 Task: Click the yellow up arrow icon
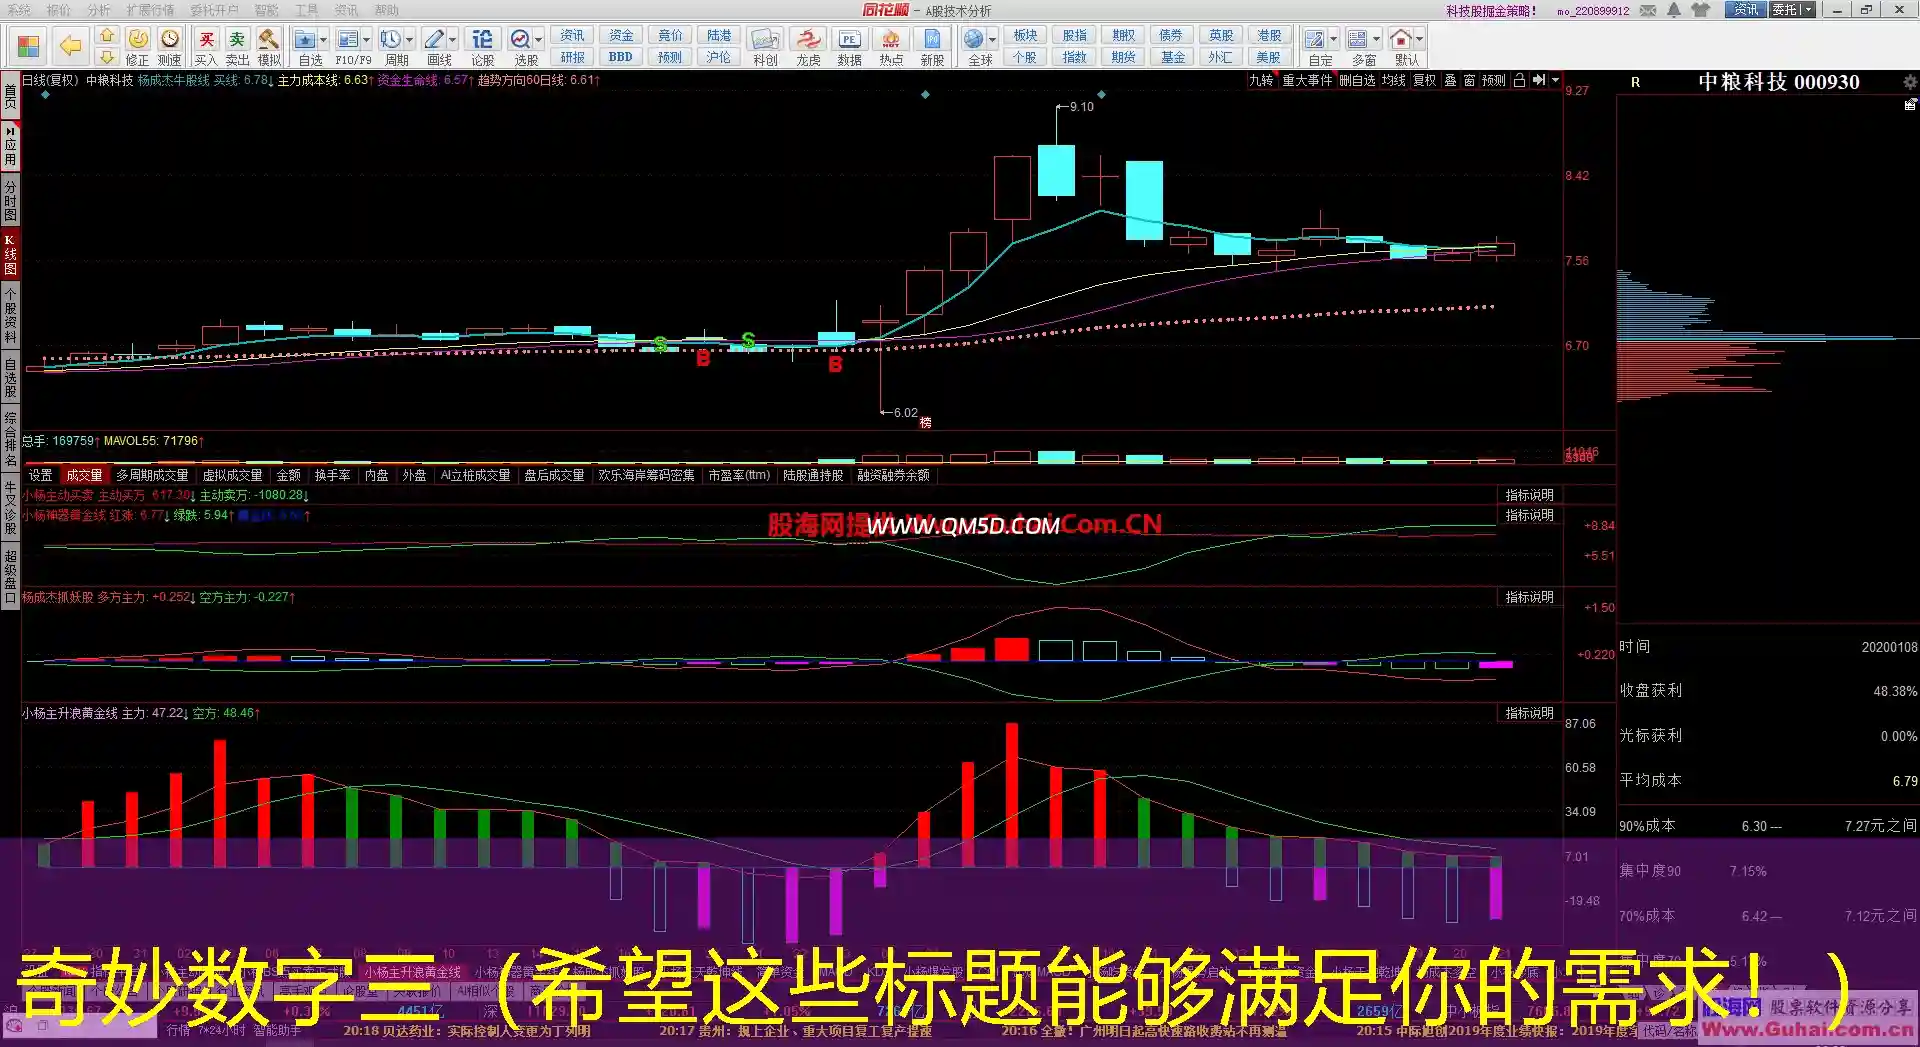tap(107, 36)
